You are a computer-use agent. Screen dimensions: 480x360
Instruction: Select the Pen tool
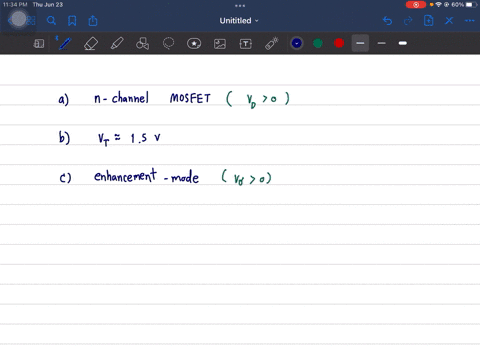65,44
